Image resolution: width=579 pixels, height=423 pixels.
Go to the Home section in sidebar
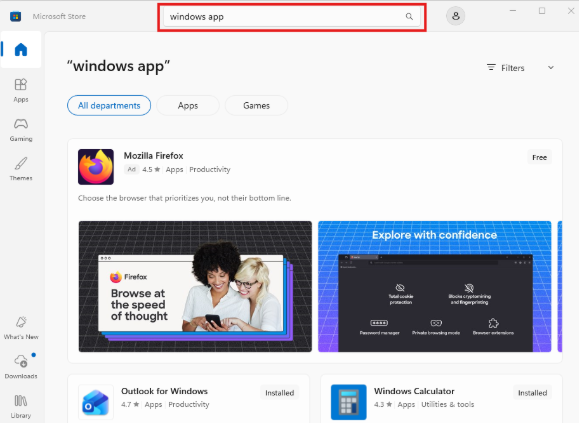pos(21,49)
